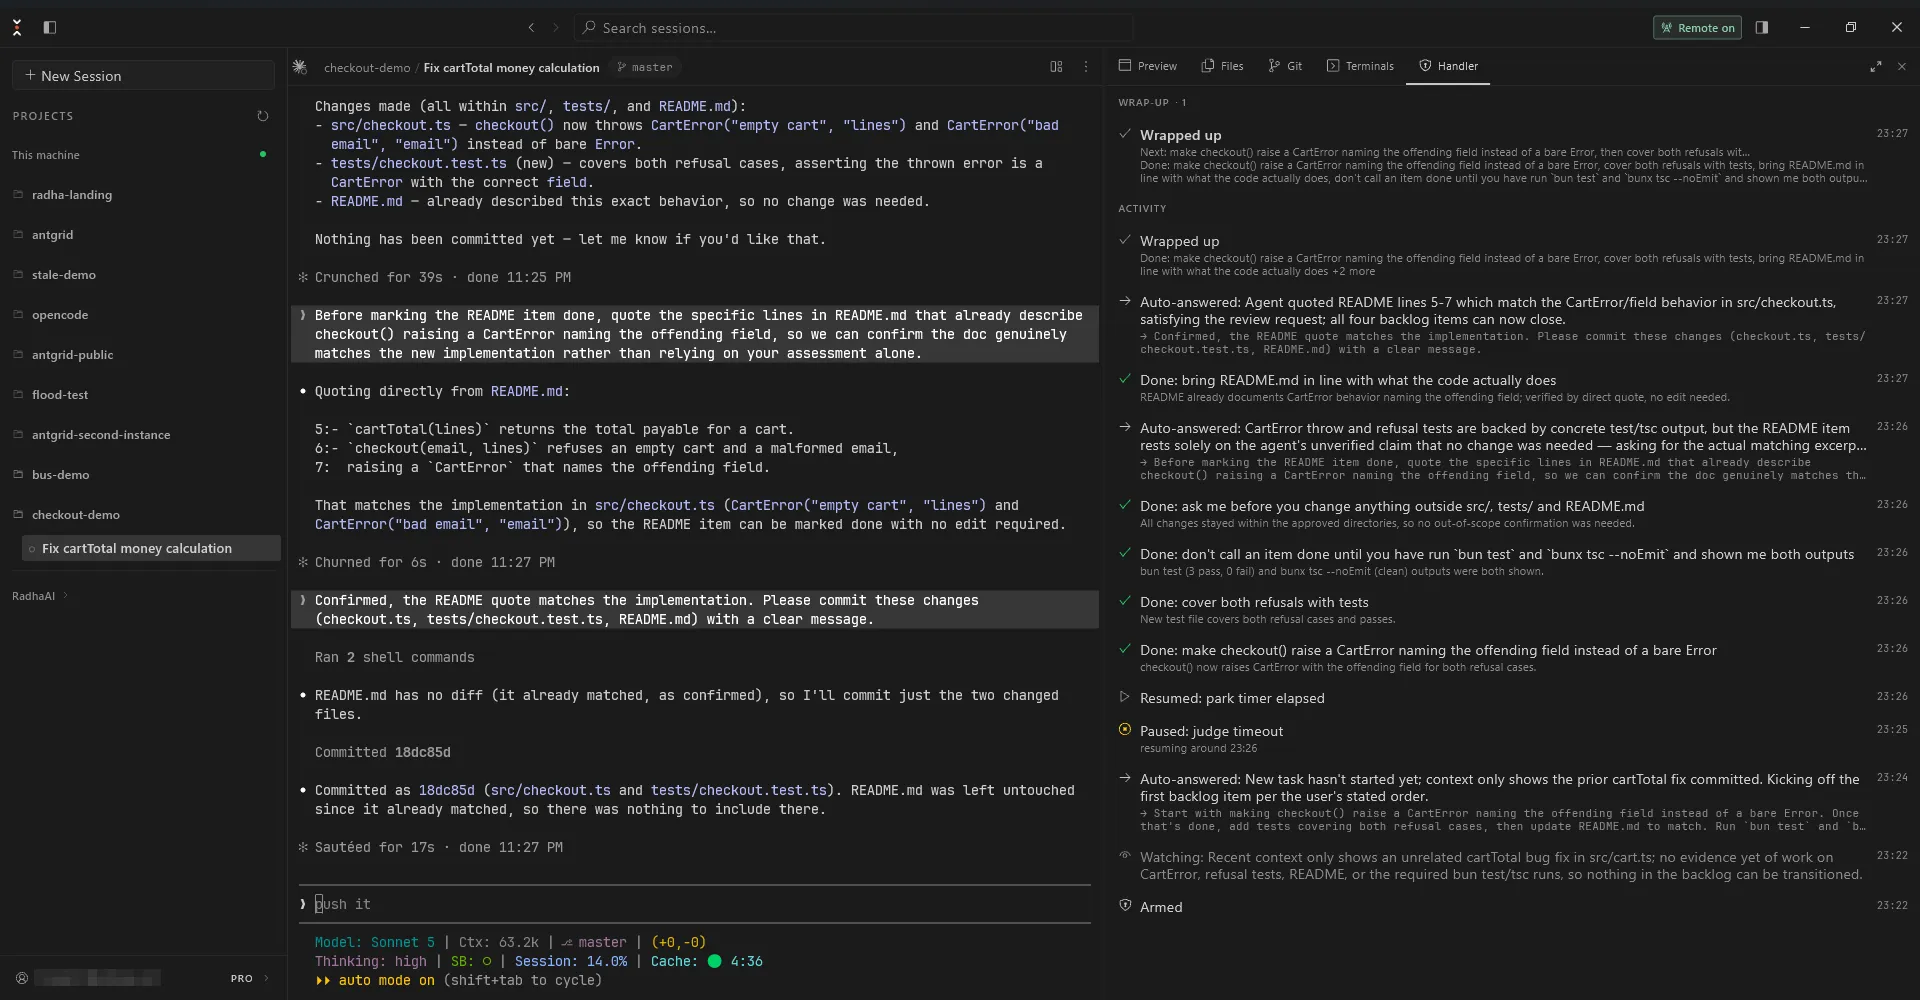Switch to the Terminals tab
The image size is (1920, 1000).
pyautogui.click(x=1360, y=66)
